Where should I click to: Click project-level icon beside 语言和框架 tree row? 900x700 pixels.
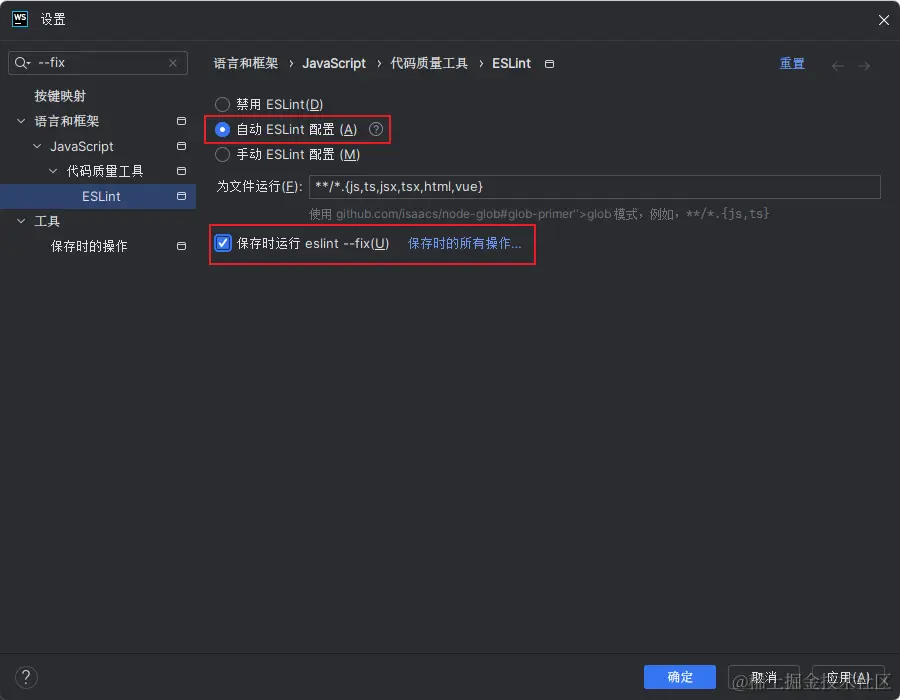click(181, 121)
